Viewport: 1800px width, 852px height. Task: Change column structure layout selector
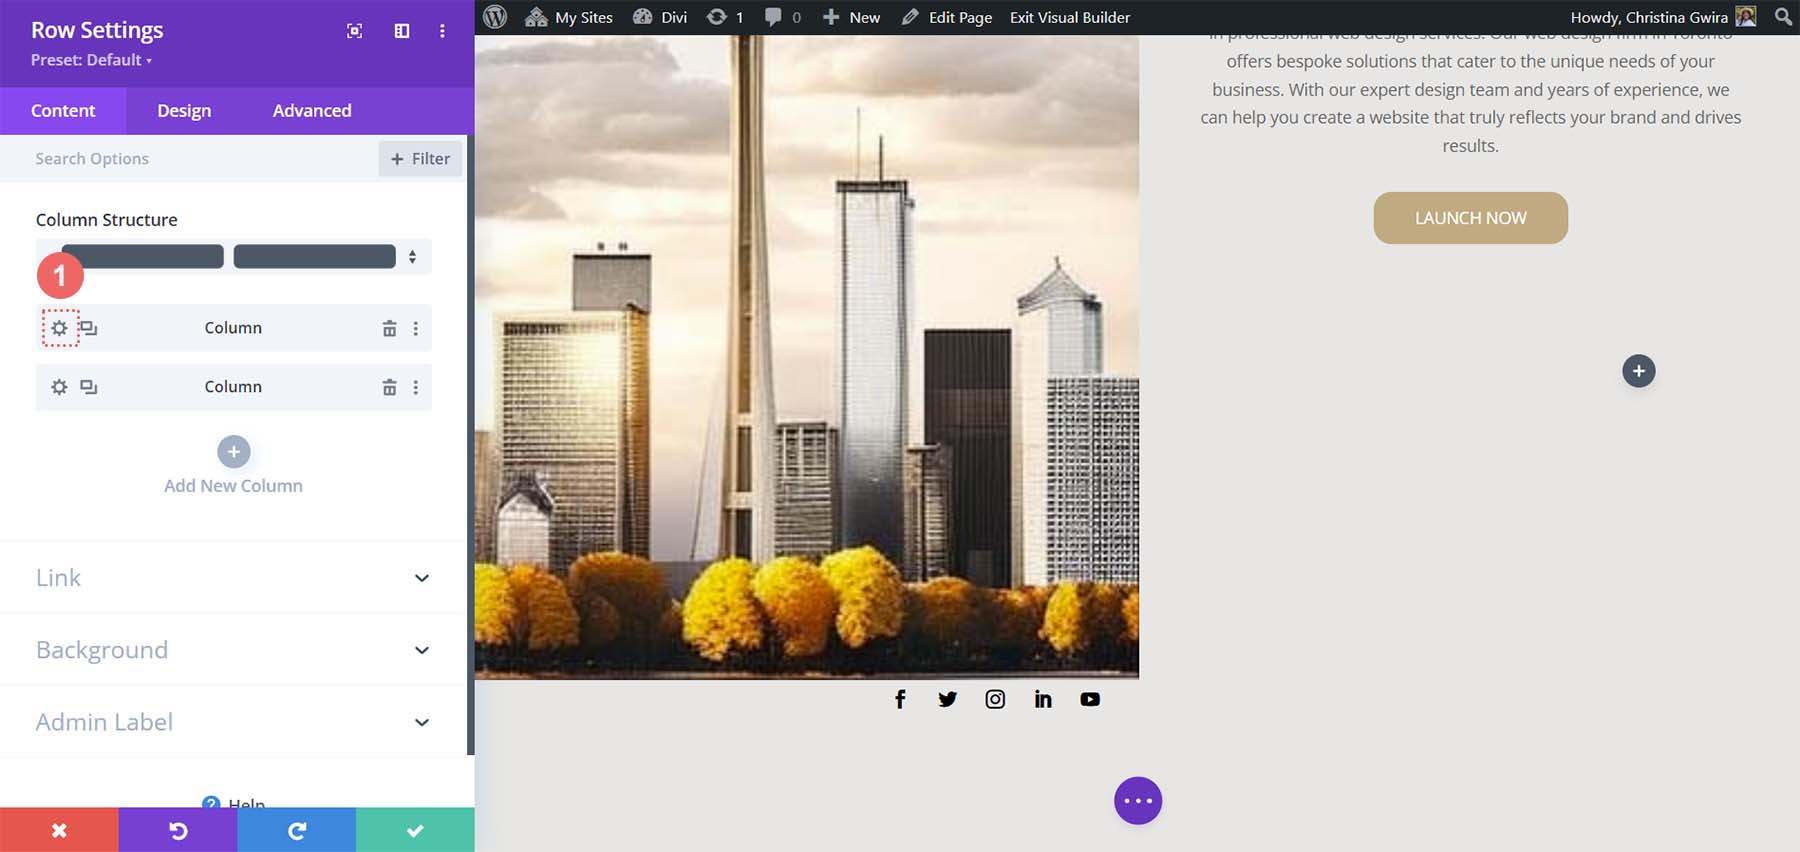click(233, 257)
